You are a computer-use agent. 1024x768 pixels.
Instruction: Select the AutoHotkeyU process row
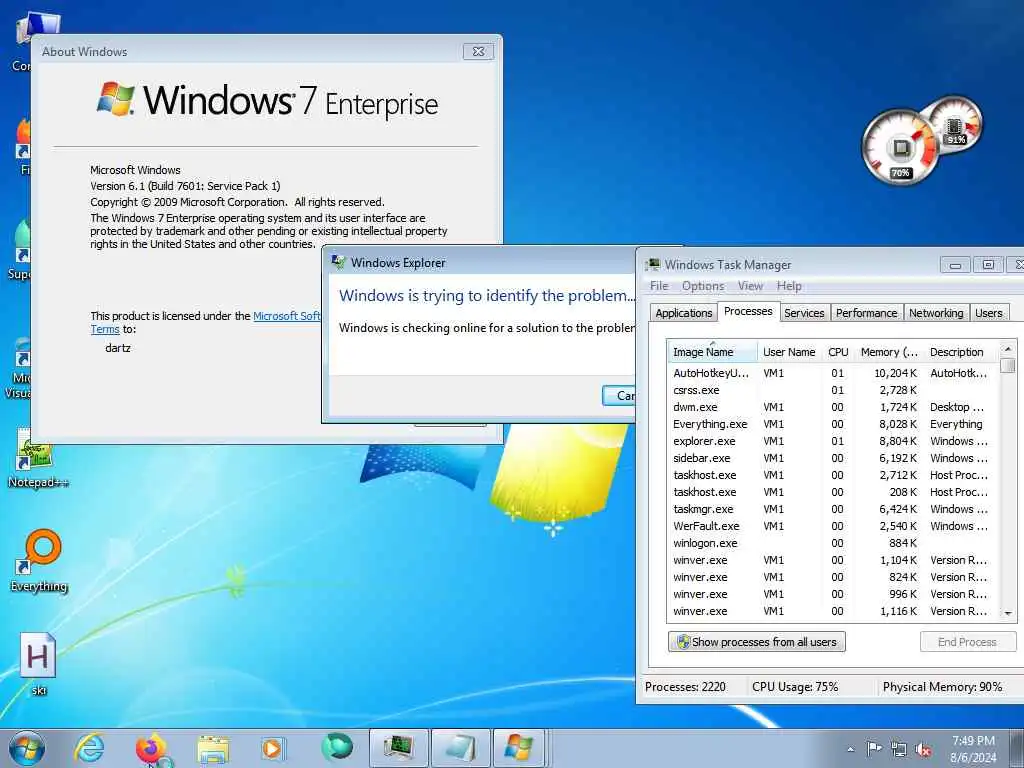pyautogui.click(x=833, y=373)
